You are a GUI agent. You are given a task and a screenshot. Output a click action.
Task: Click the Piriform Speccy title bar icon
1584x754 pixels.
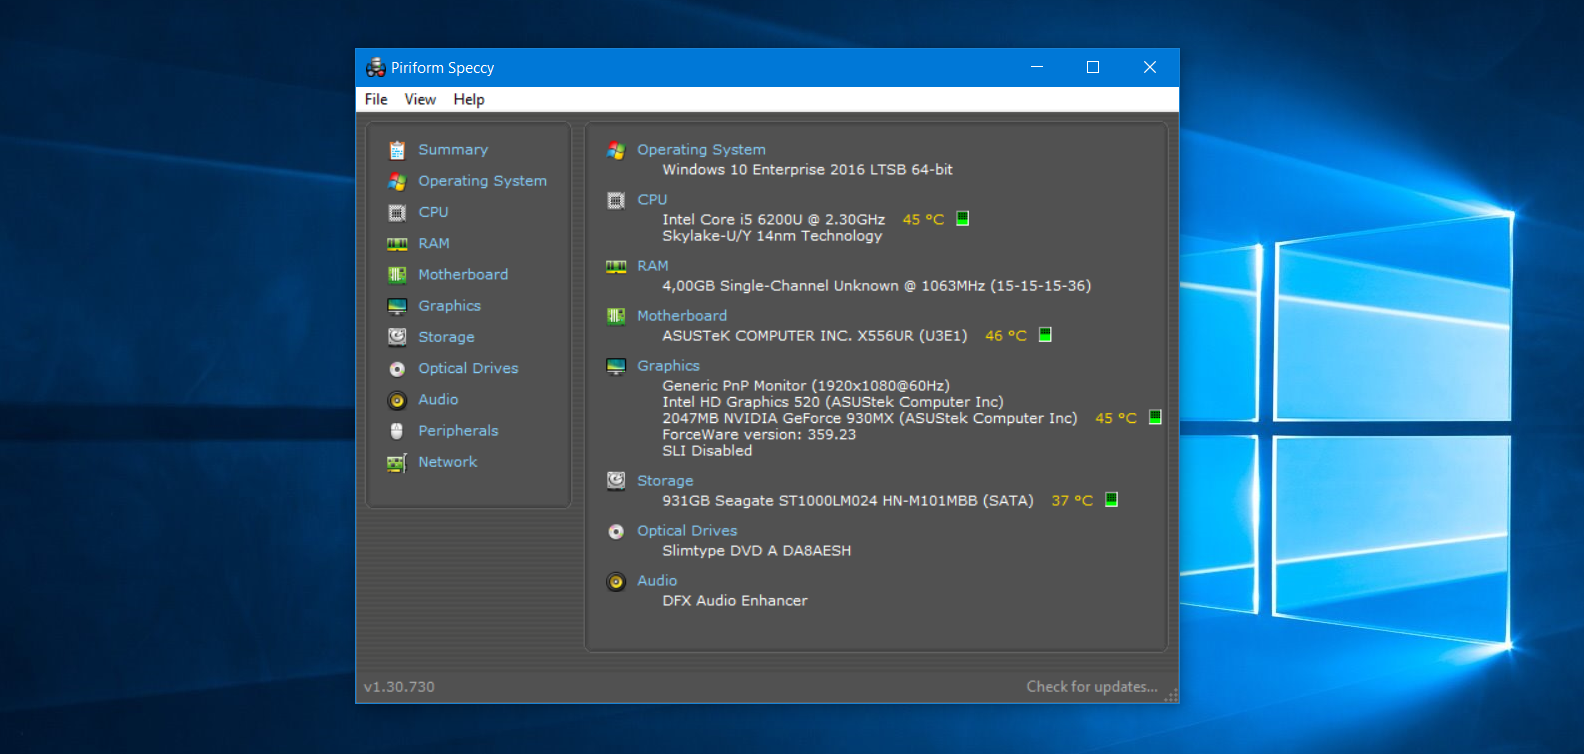pos(375,67)
